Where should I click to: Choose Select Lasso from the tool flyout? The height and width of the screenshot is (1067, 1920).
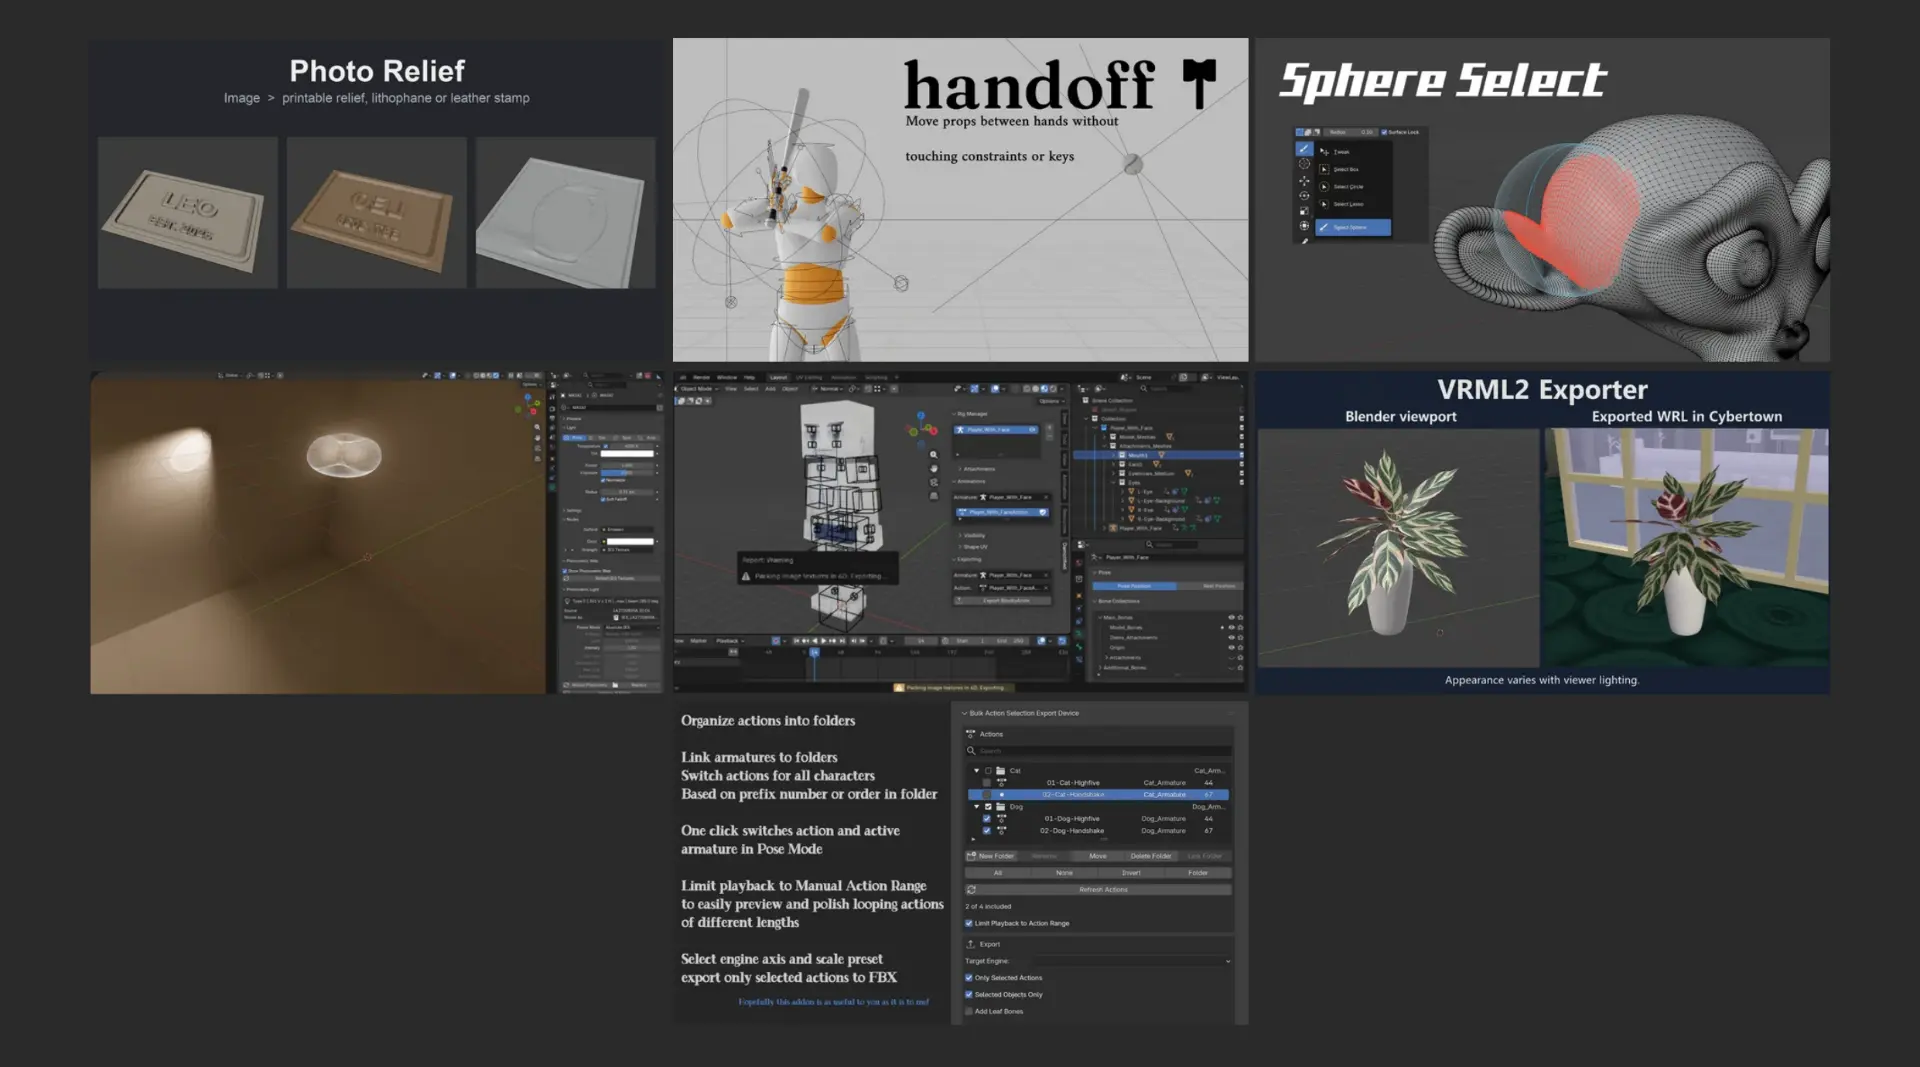[1354, 204]
